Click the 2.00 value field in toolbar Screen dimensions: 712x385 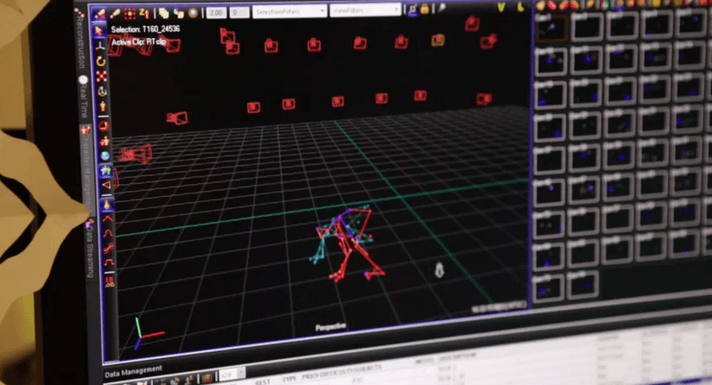point(217,12)
